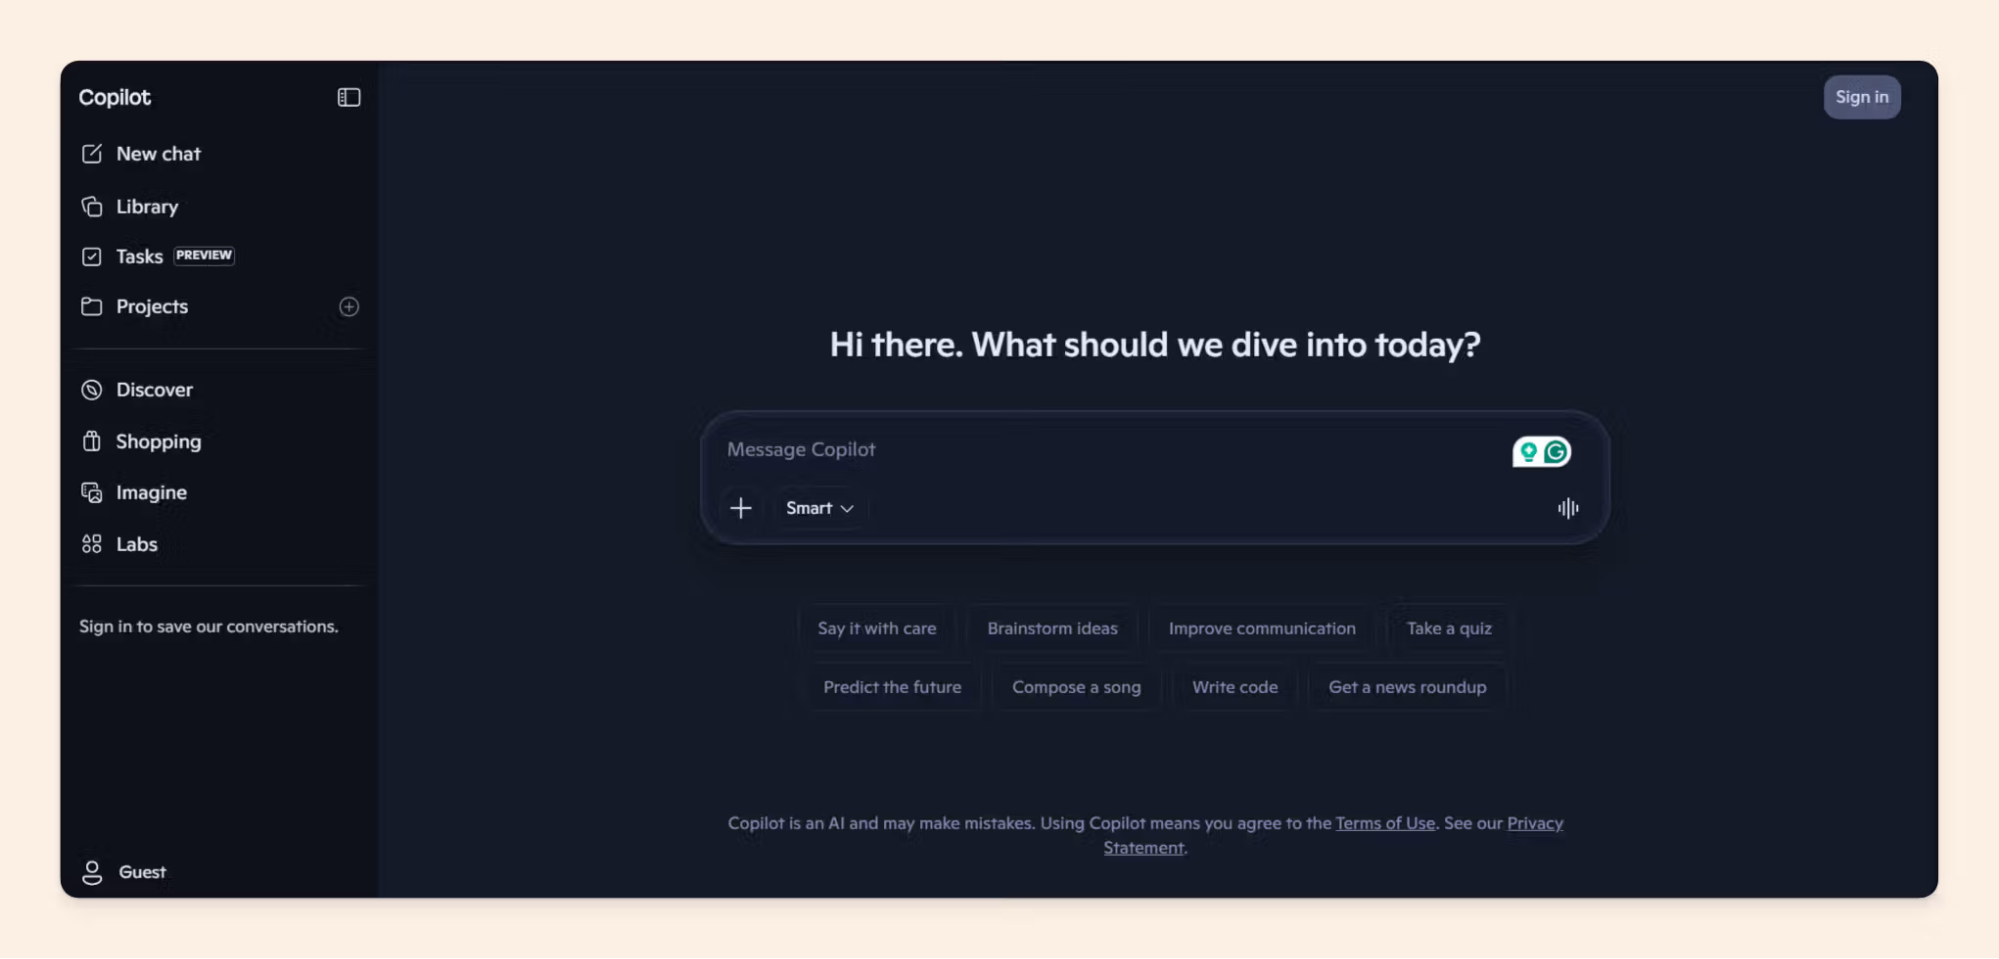
Task: Click the Projects folder icon
Action: 92,306
